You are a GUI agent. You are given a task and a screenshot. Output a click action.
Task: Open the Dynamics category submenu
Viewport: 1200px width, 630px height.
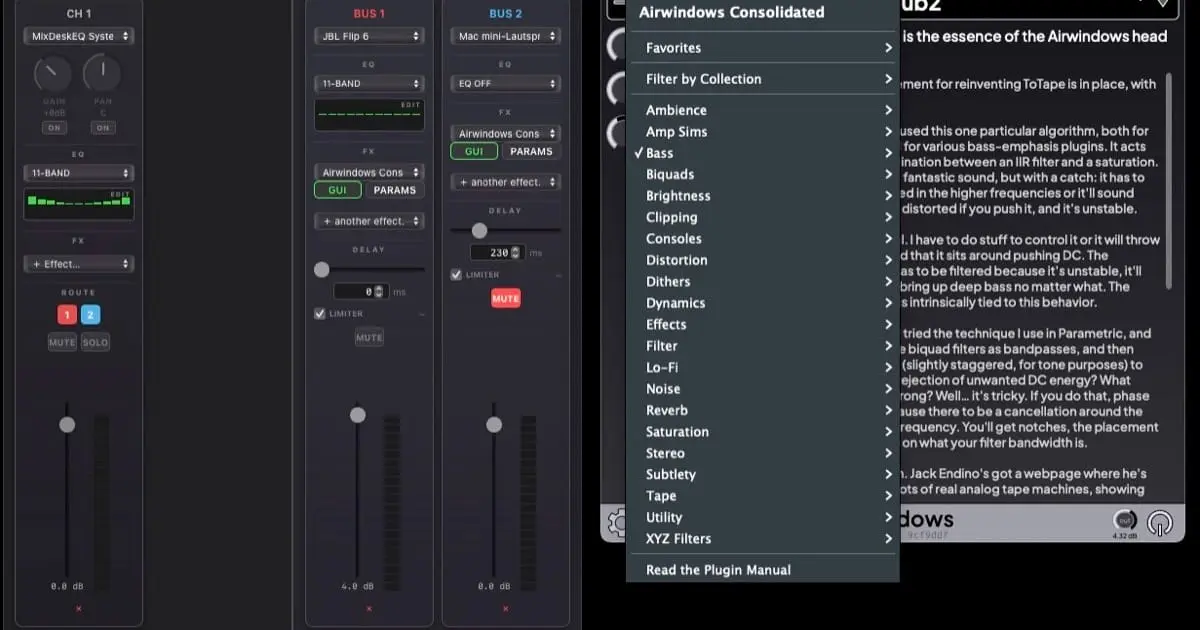pos(763,303)
